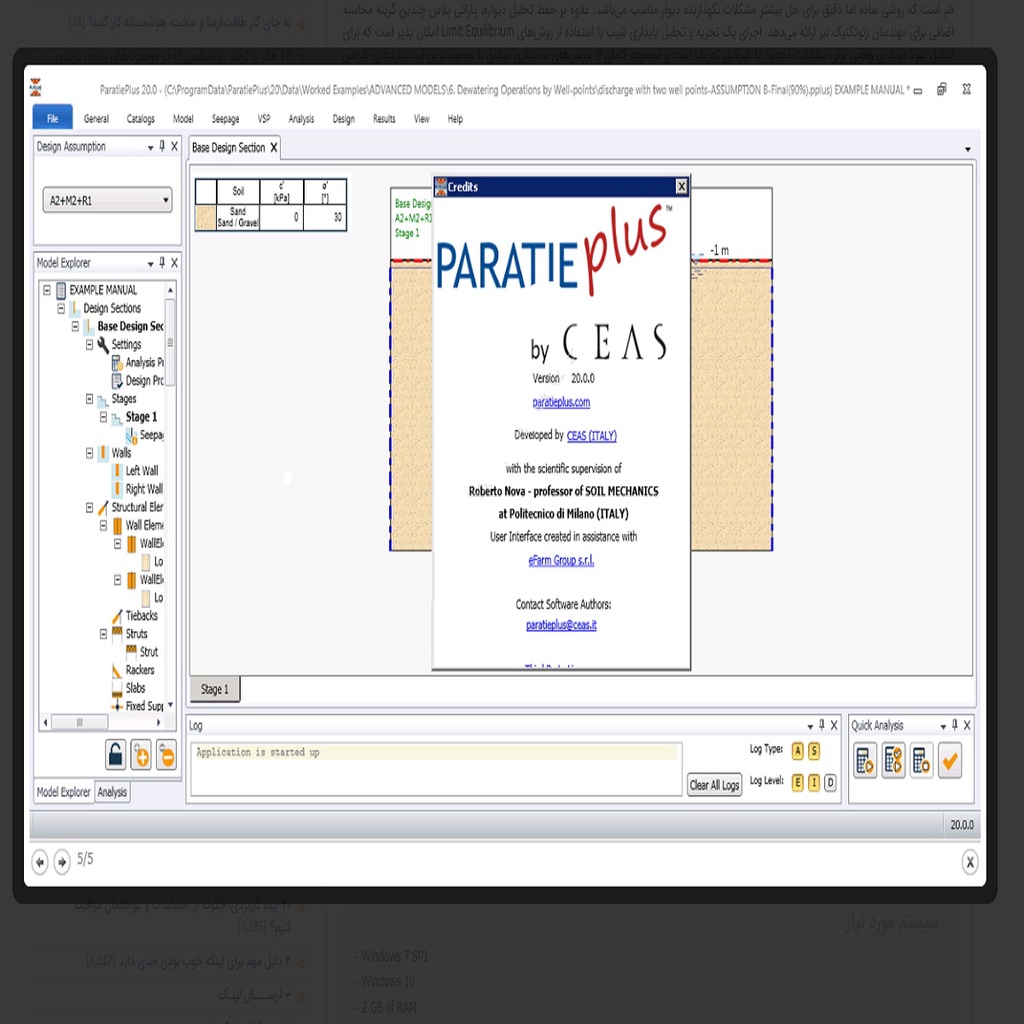Pin the Design Assumption panel
Screen dimensions: 1024x1024
coord(162,146)
